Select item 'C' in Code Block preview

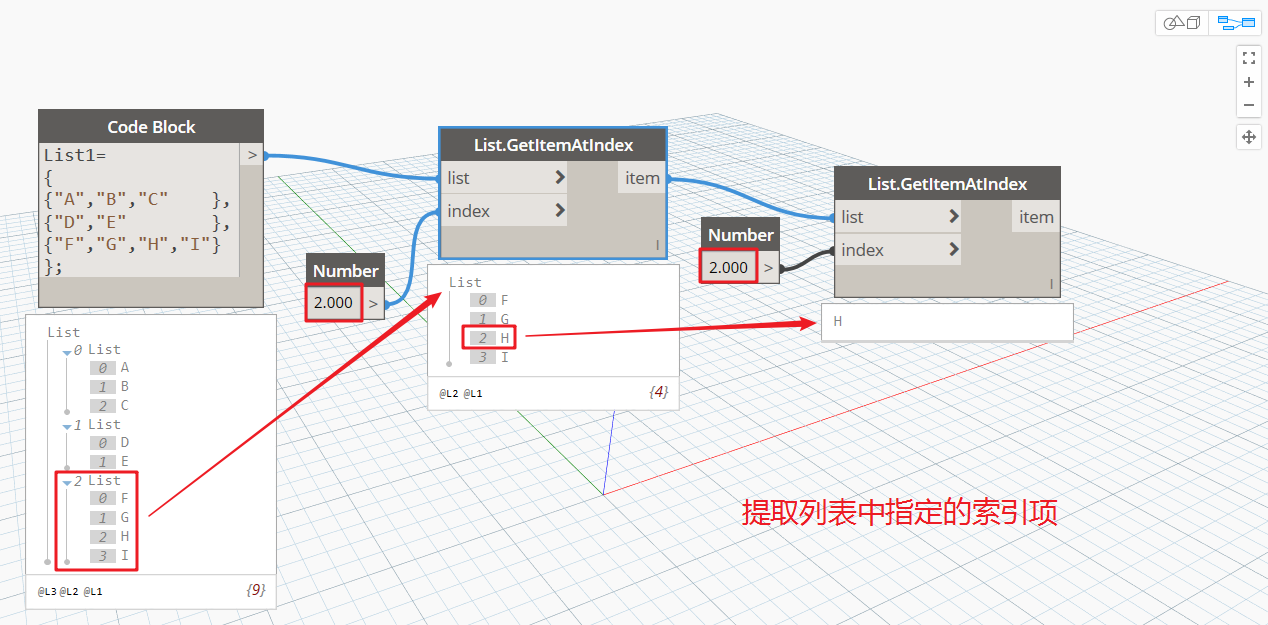pyautogui.click(x=125, y=406)
